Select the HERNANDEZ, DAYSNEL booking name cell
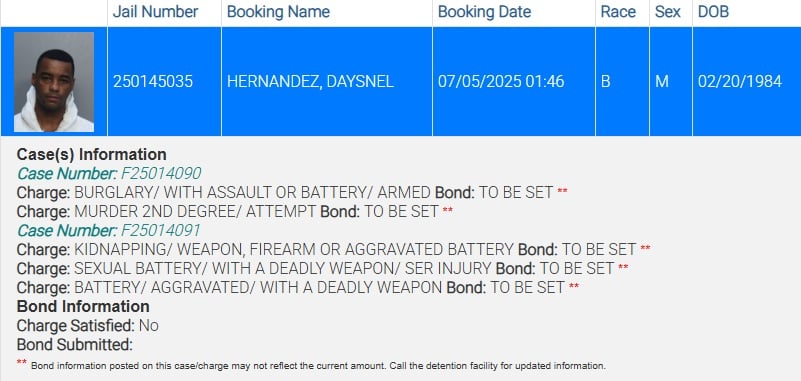801x381 pixels. (x=326, y=82)
